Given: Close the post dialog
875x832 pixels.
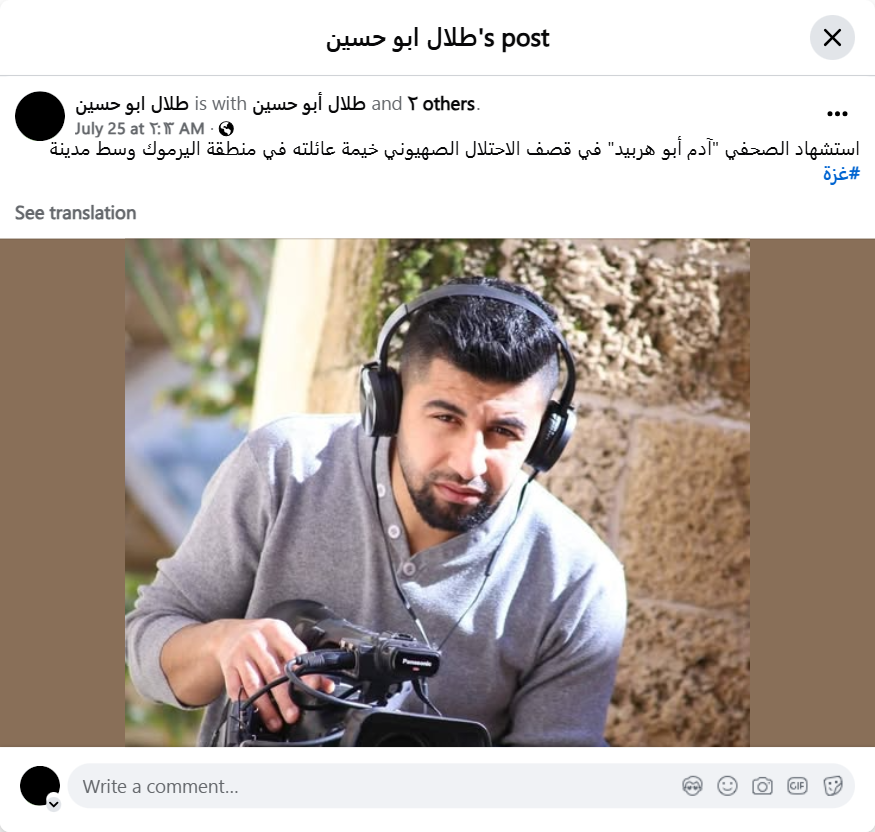Looking at the screenshot, I should pyautogui.click(x=832, y=37).
